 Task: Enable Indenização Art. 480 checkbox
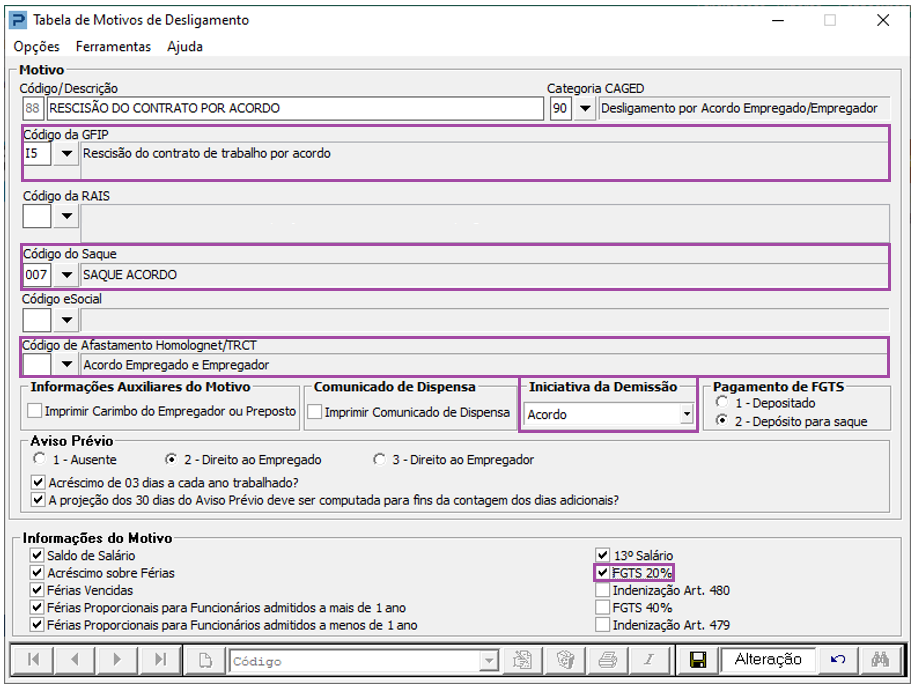(x=602, y=590)
